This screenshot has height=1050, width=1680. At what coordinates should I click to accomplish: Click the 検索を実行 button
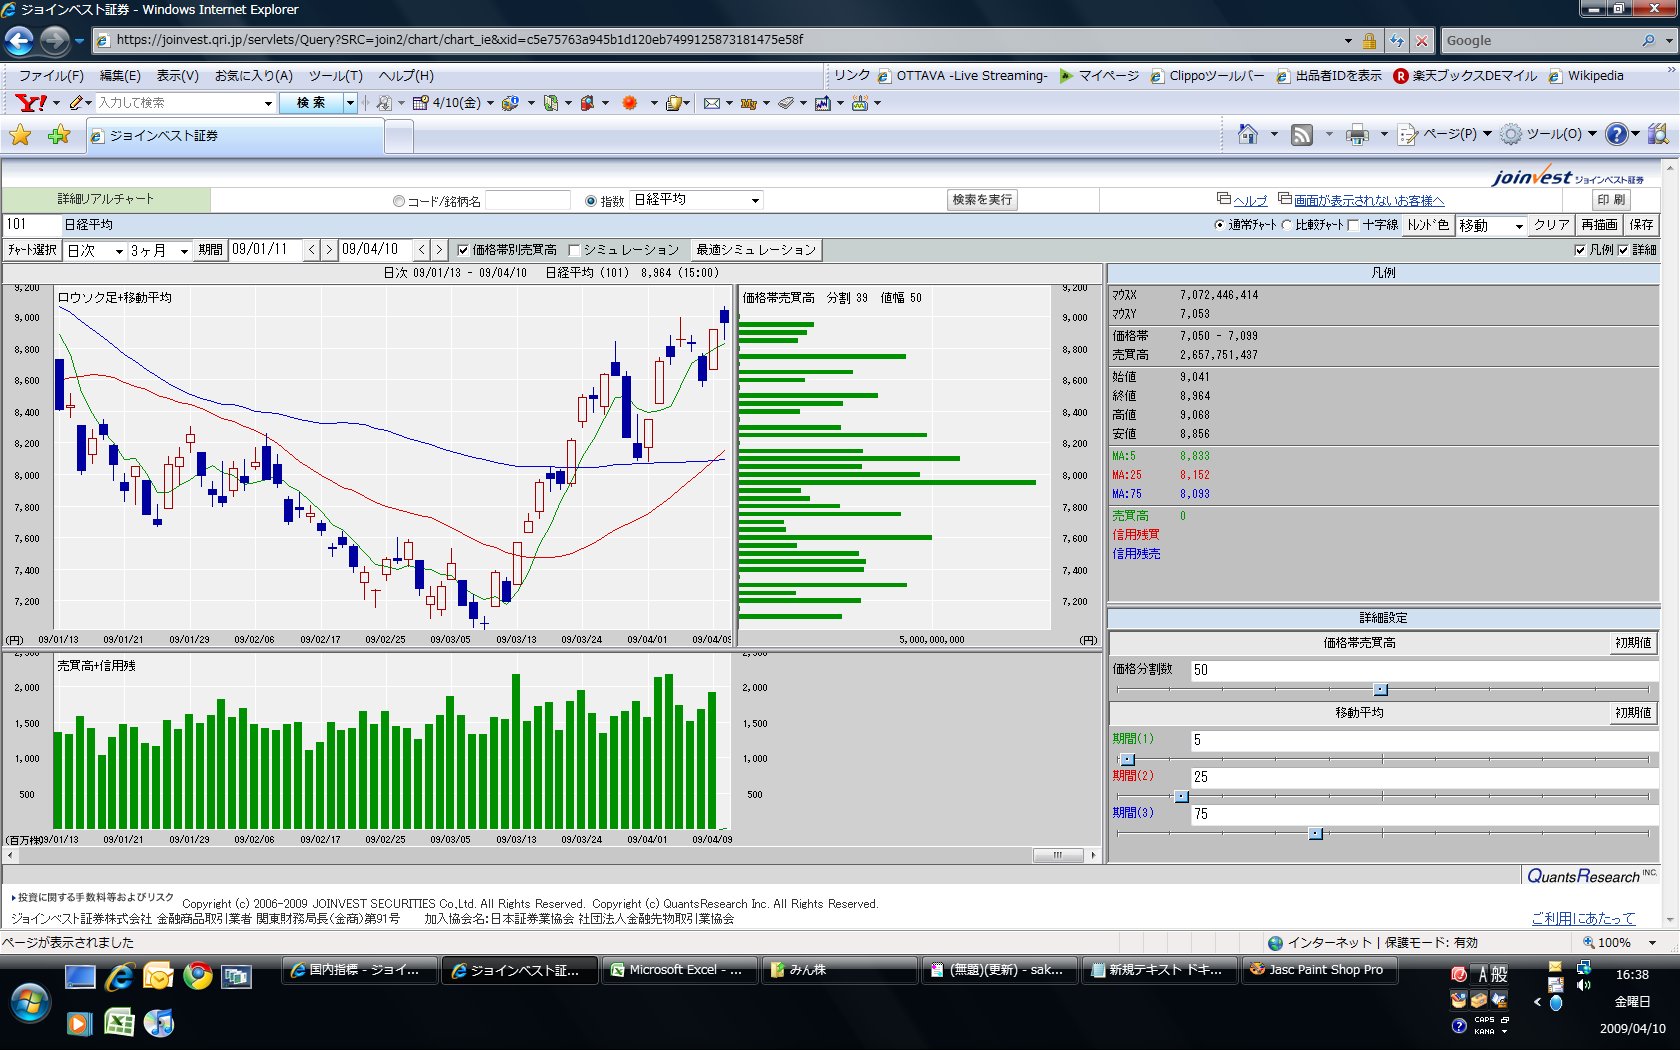[982, 200]
